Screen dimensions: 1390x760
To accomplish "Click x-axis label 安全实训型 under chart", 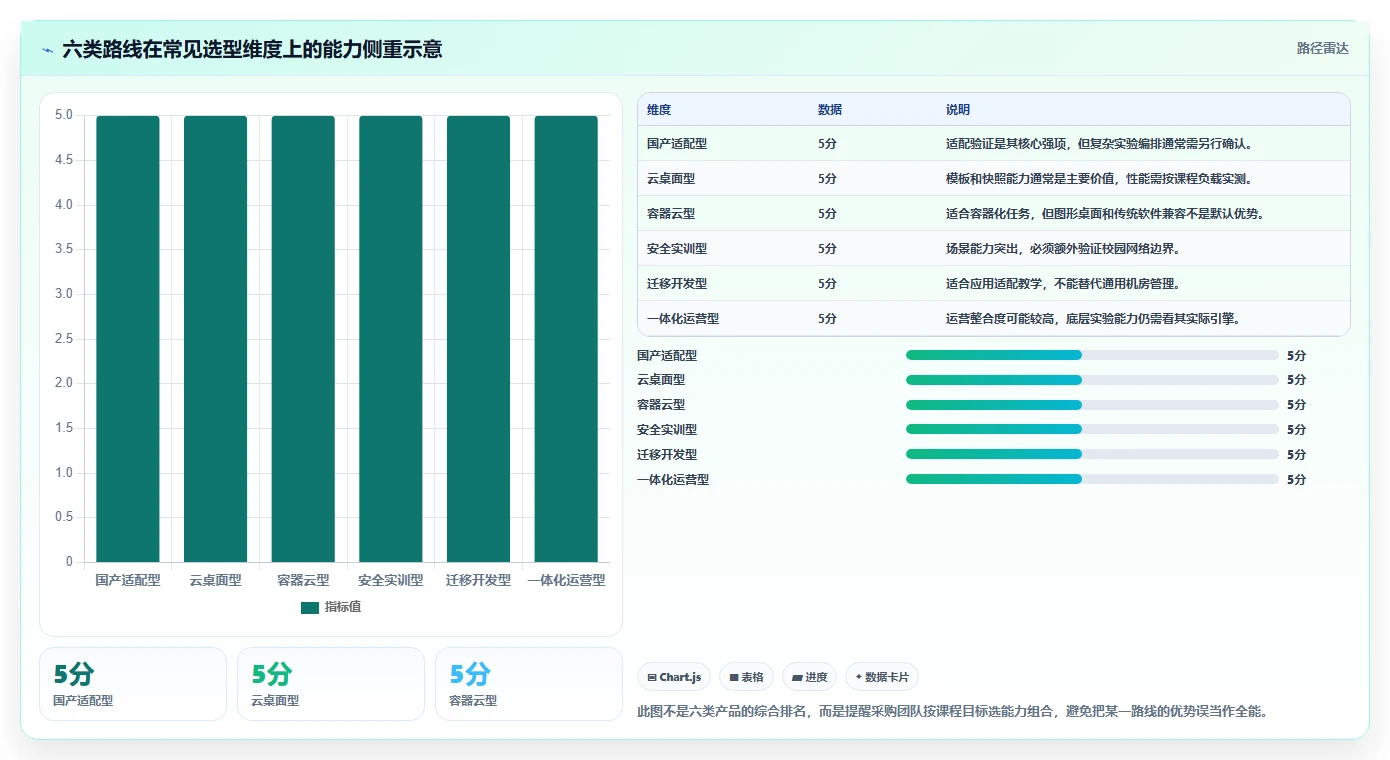I will (x=391, y=580).
